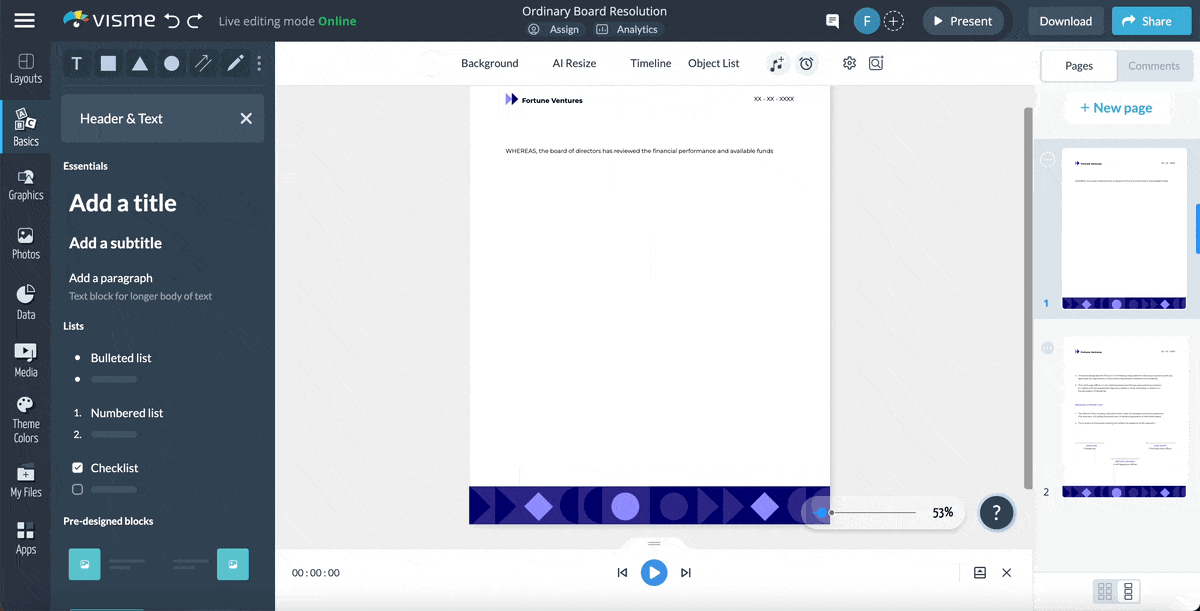This screenshot has width=1200, height=611.
Task: Open the comments chat icon
Action: [x=832, y=21]
